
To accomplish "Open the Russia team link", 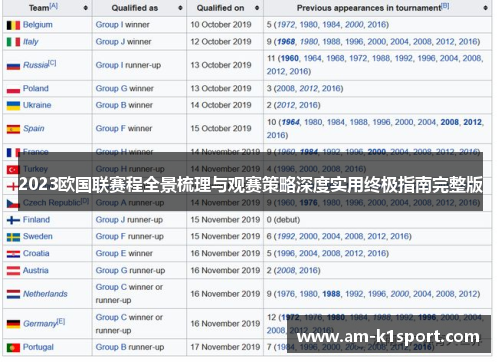I will [x=36, y=65].
